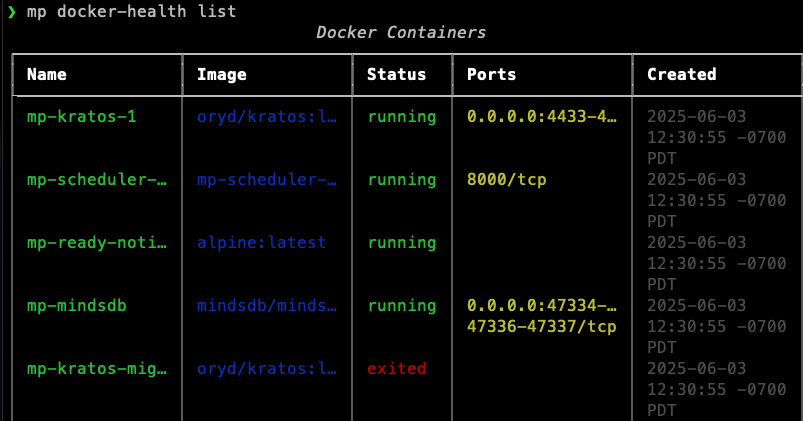Click the Docker Containers table title

coord(401,32)
